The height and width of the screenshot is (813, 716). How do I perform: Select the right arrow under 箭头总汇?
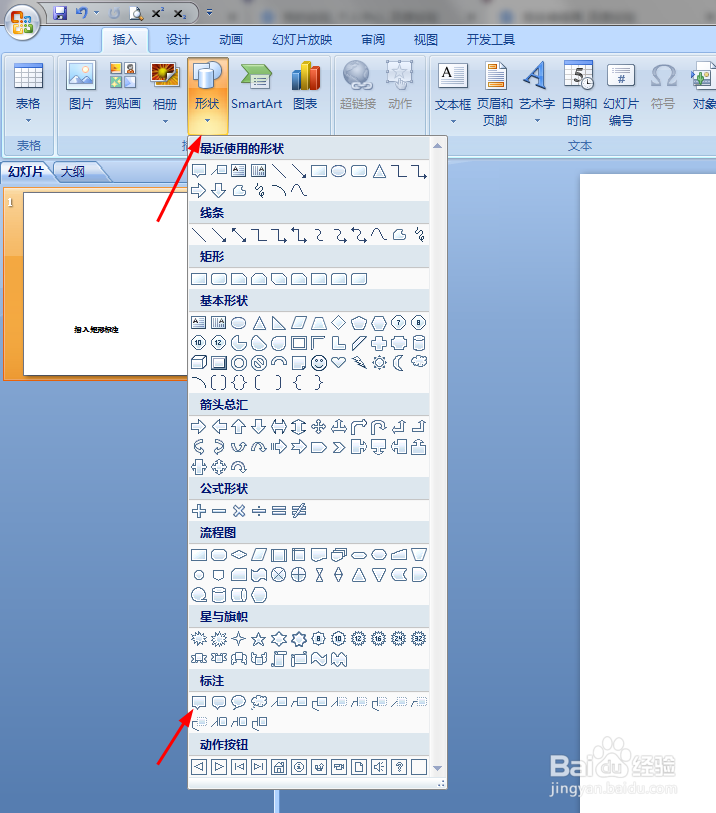point(199,427)
